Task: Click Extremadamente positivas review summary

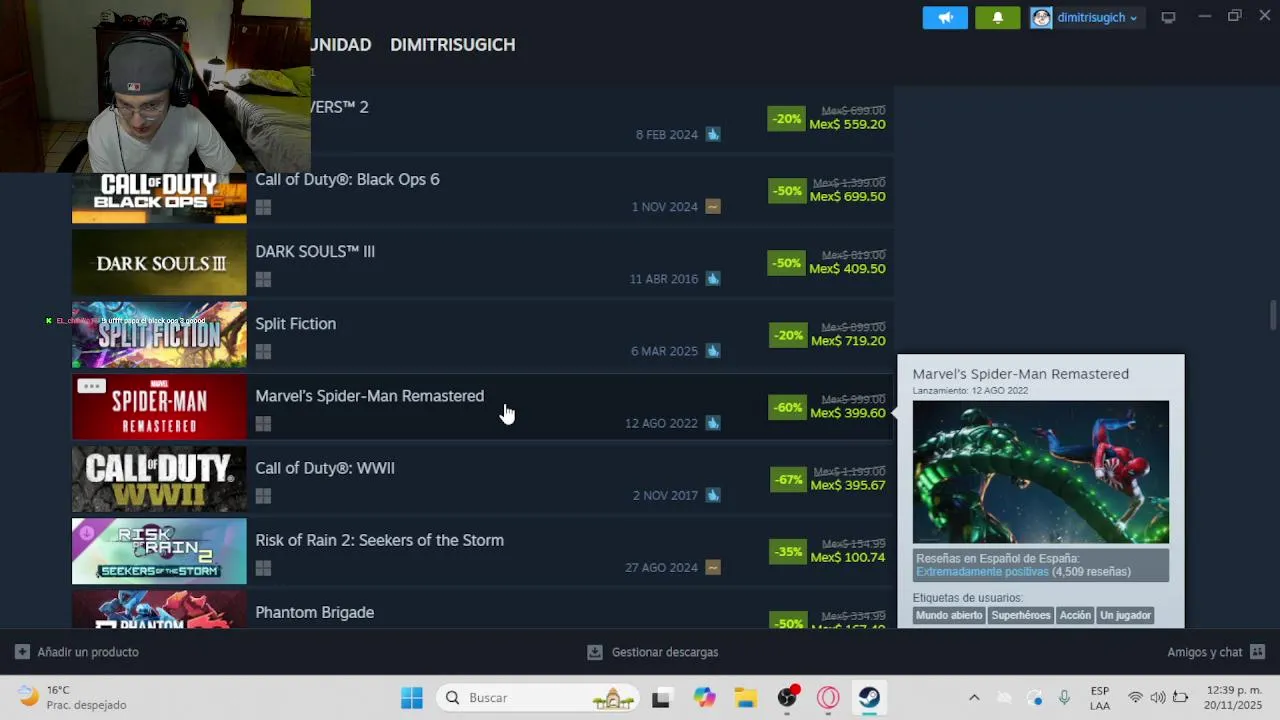Action: tap(982, 572)
